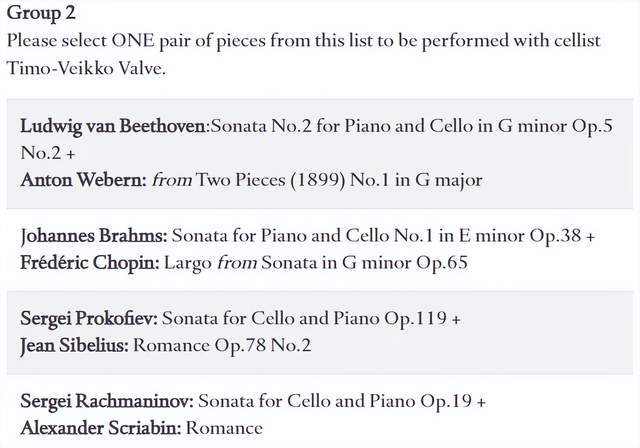Image resolution: width=640 pixels, height=448 pixels.
Task: Click Sonata for Cello and Piano Op.119
Action: point(304,319)
